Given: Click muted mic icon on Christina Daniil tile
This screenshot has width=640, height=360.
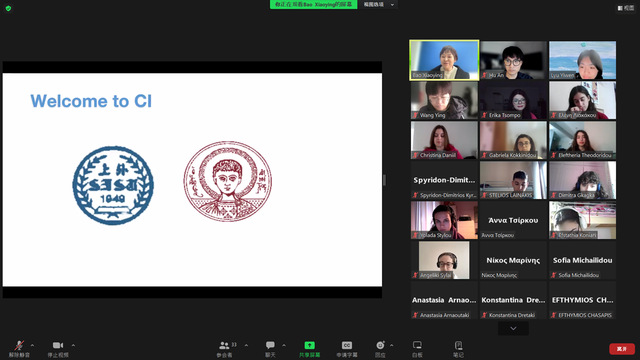Looking at the screenshot, I should (x=416, y=155).
